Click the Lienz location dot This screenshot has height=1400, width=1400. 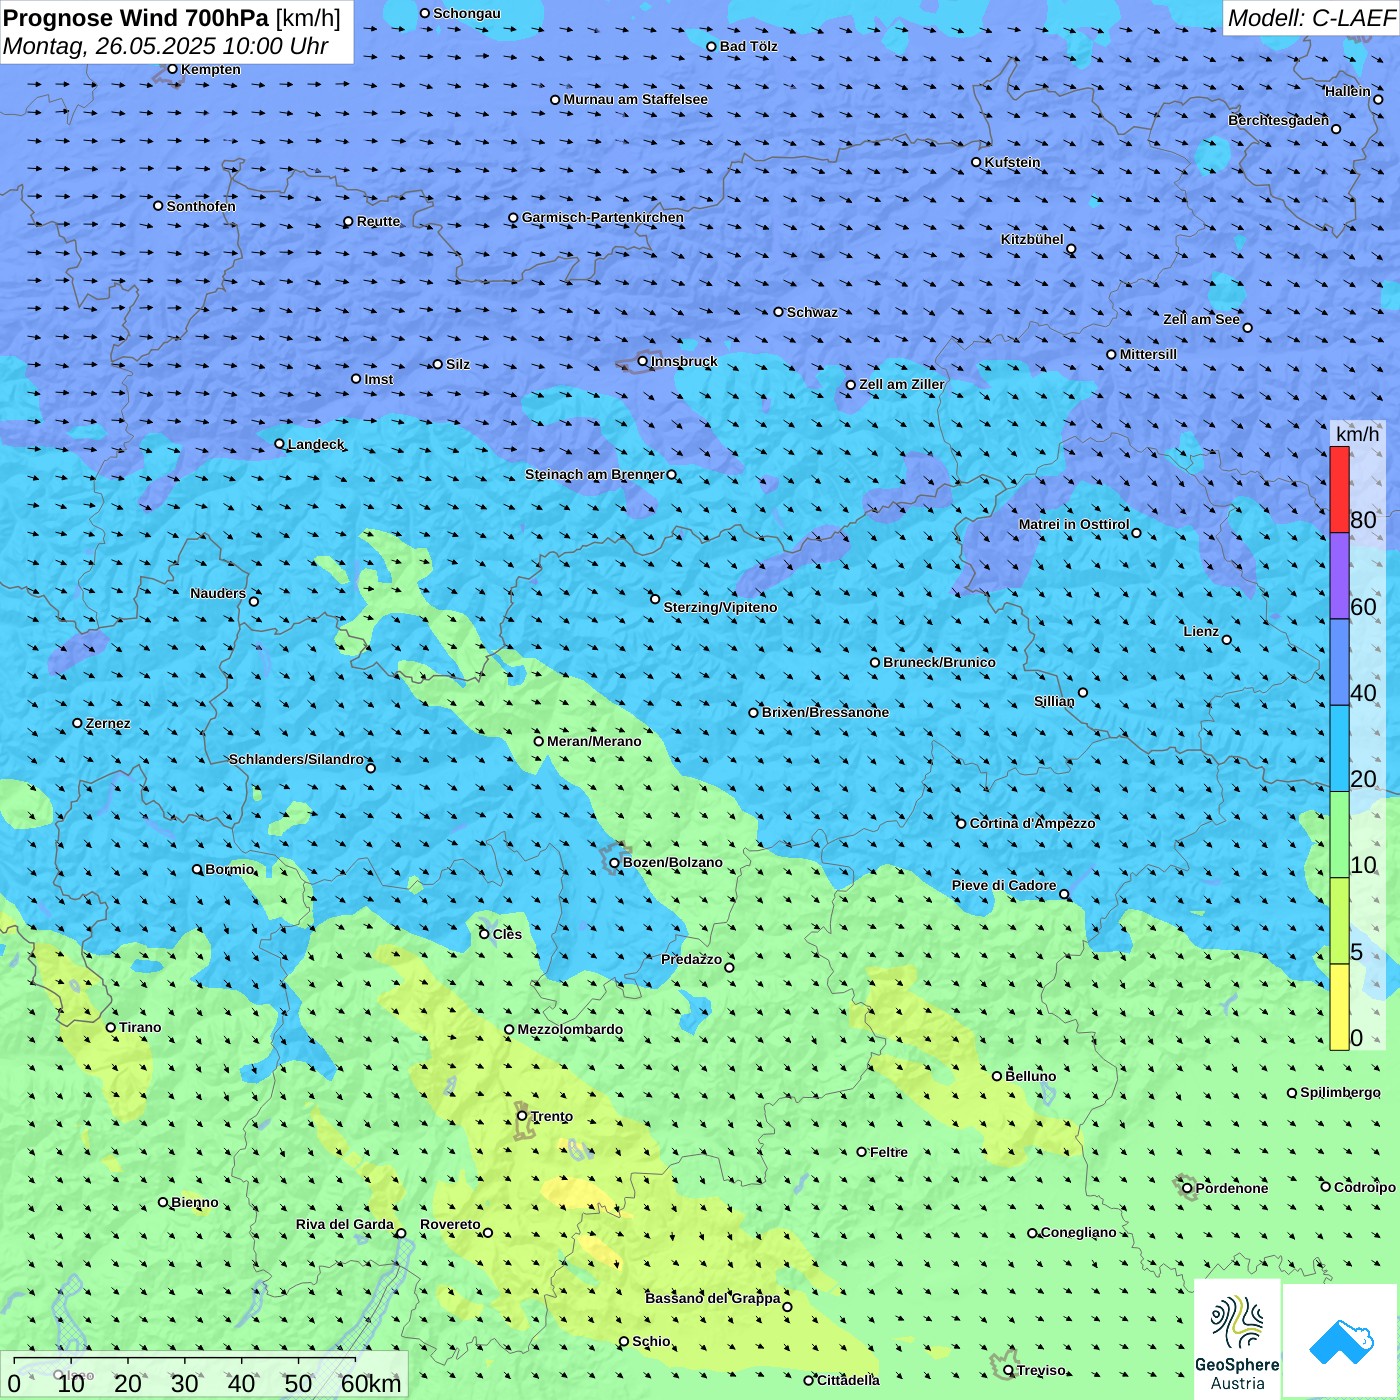(1227, 640)
